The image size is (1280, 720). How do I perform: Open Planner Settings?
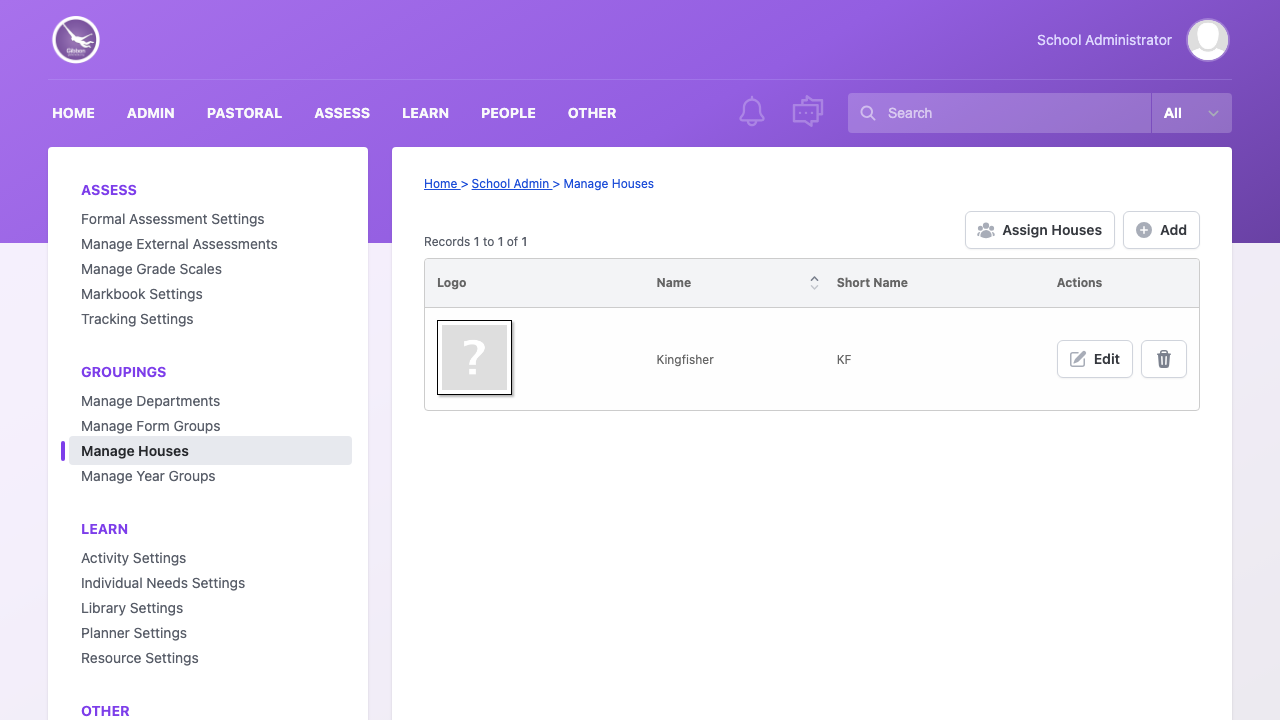134,633
